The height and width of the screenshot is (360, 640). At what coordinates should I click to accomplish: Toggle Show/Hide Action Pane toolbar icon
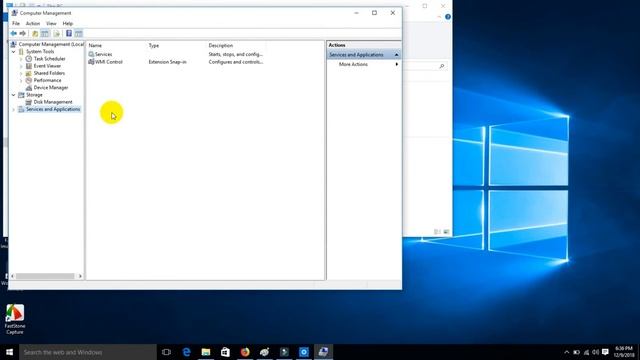(x=78, y=33)
